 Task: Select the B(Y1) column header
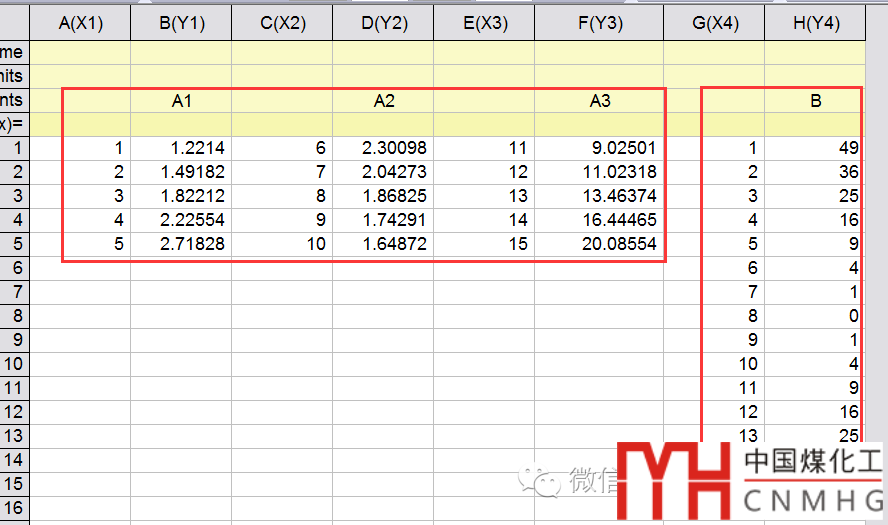pos(181,24)
